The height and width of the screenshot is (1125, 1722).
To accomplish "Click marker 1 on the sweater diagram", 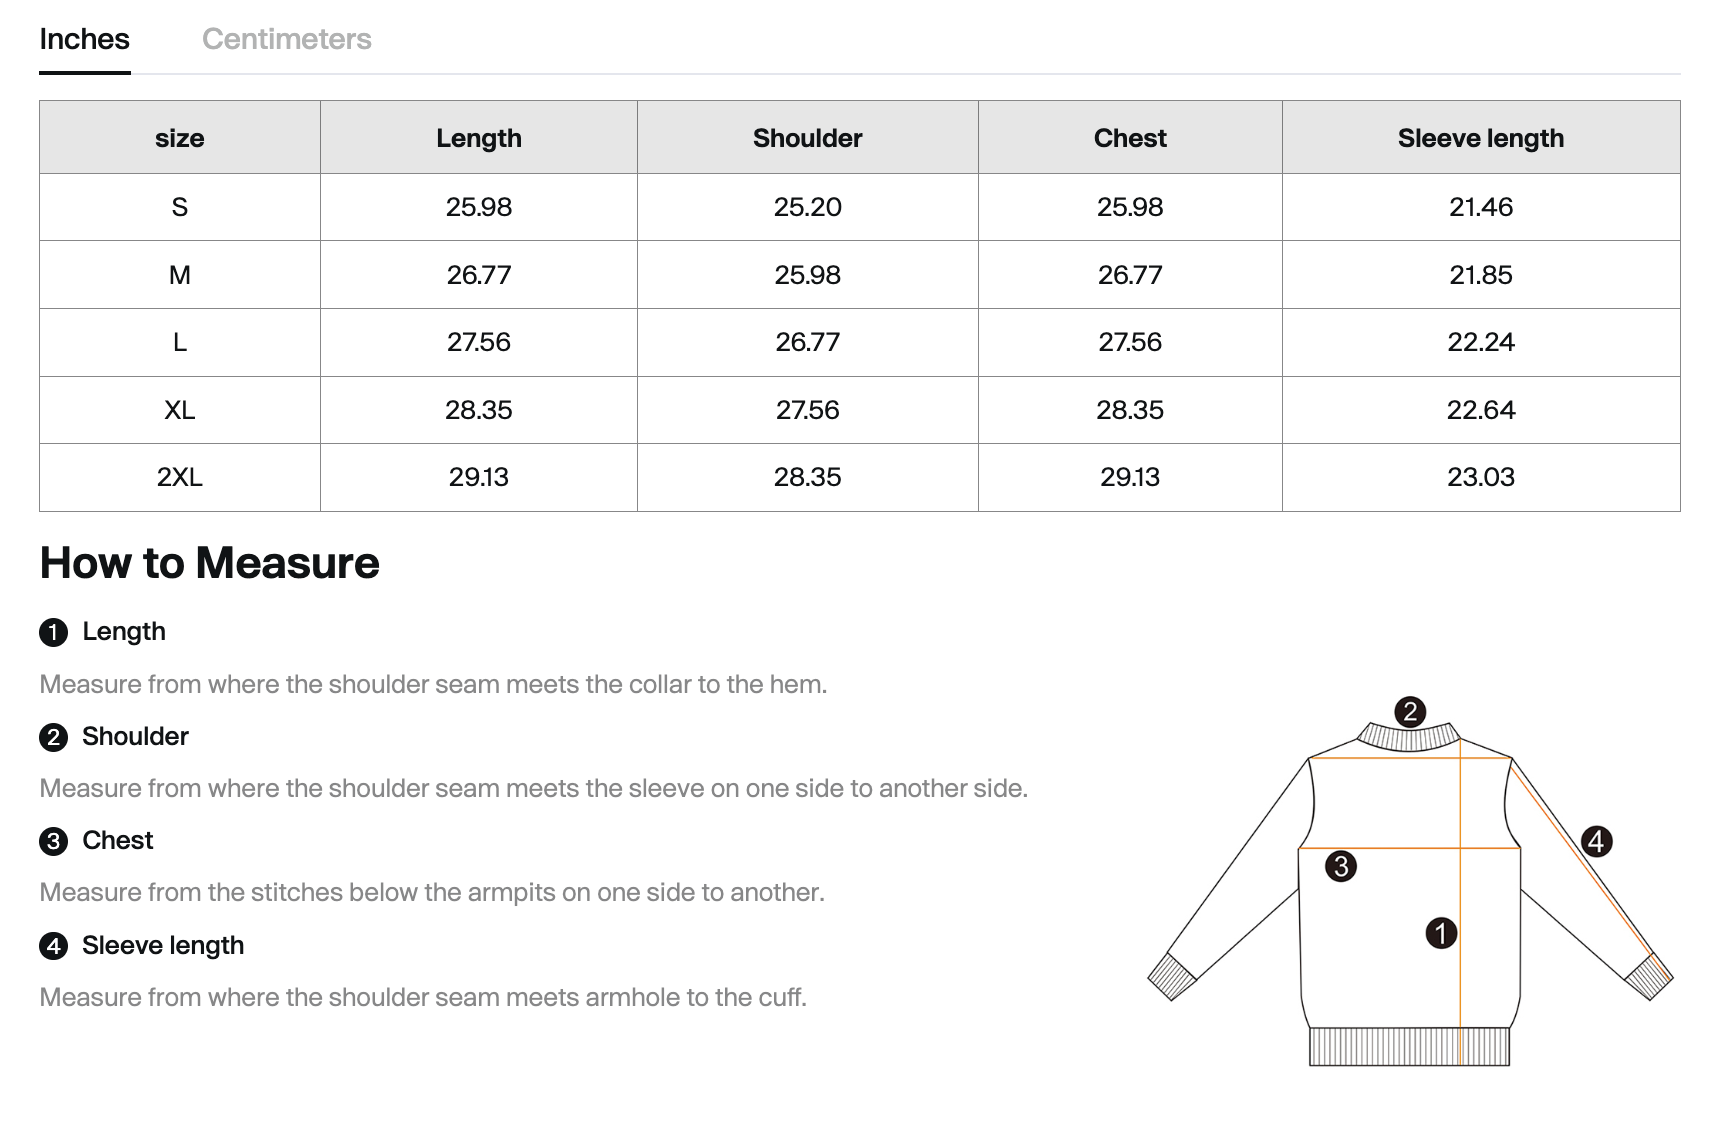I will pyautogui.click(x=1441, y=933).
